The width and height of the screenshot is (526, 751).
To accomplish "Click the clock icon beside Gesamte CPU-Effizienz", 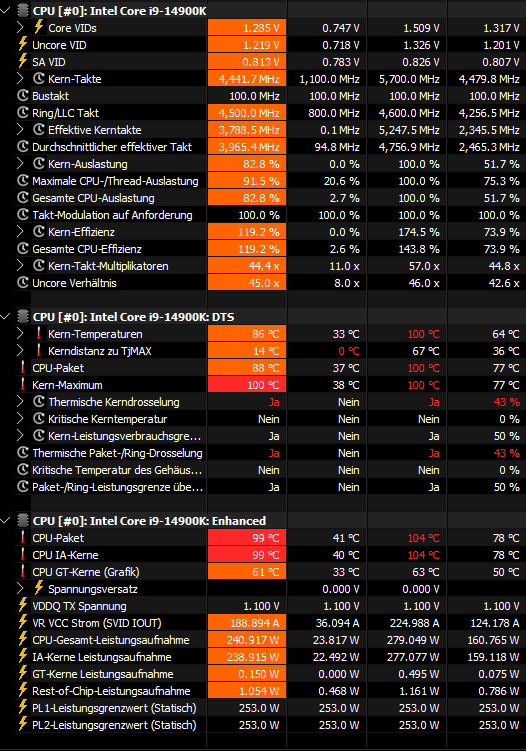I will coord(23,249).
